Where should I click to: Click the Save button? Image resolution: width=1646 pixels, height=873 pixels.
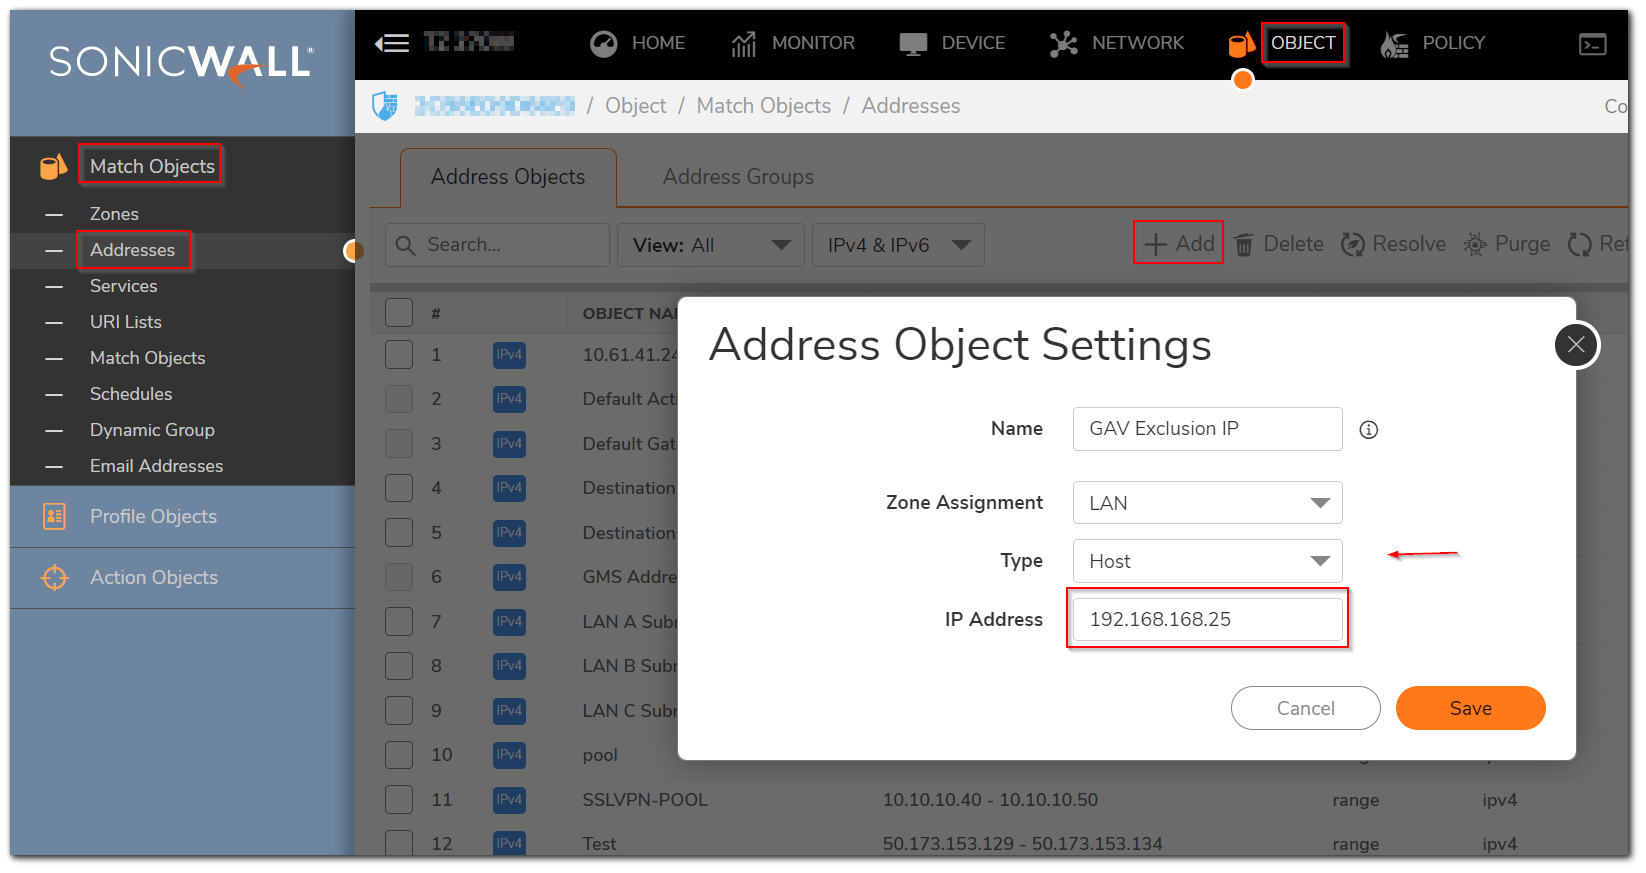(x=1470, y=708)
